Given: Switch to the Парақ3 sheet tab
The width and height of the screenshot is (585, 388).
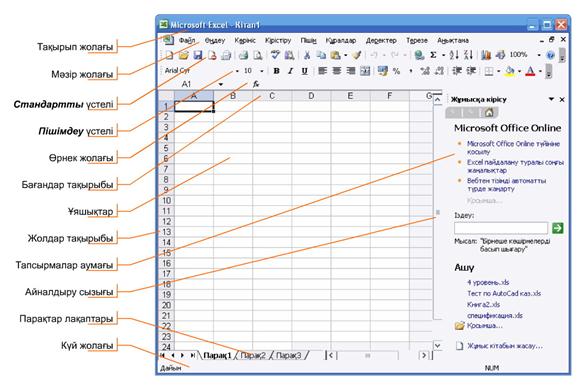Looking at the screenshot, I should (288, 355).
